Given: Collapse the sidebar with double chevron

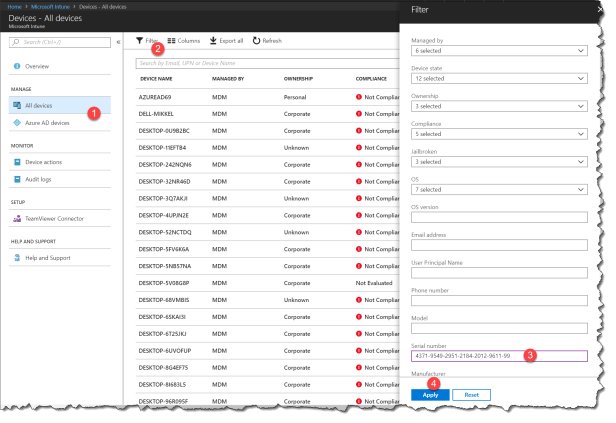Looking at the screenshot, I should click(118, 42).
